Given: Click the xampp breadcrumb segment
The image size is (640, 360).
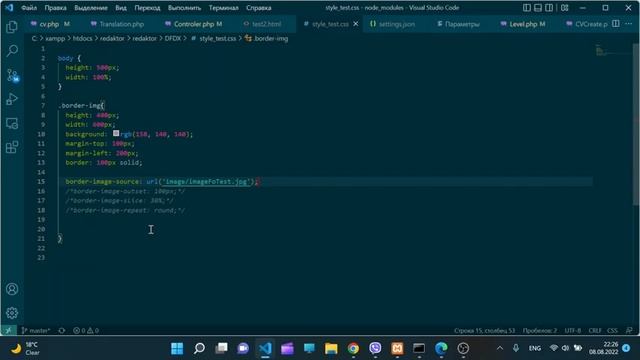Looking at the screenshot, I should (x=55, y=38).
